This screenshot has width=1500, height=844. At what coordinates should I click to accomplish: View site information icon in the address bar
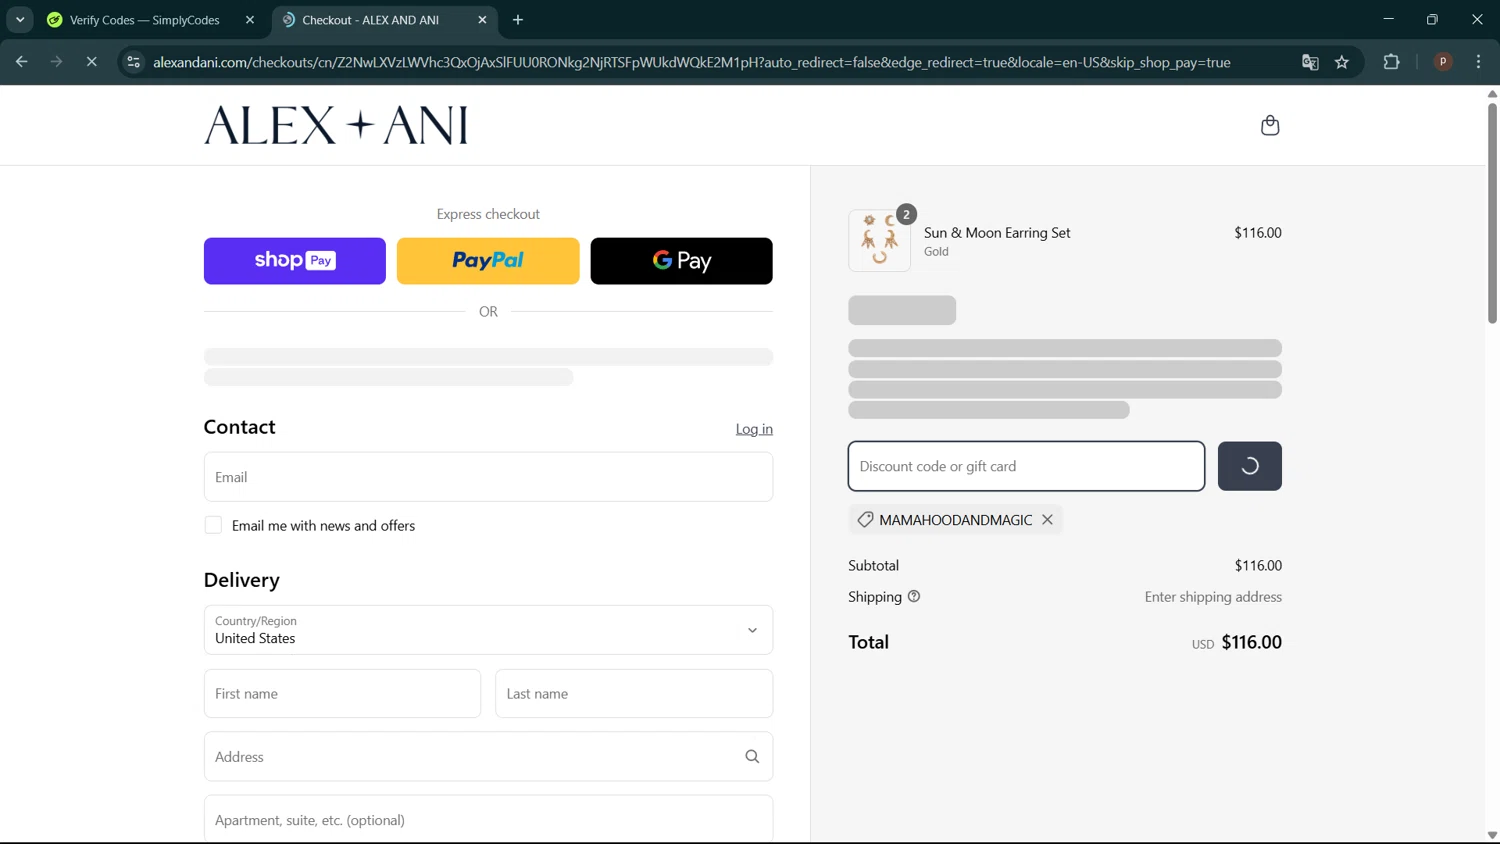(133, 62)
